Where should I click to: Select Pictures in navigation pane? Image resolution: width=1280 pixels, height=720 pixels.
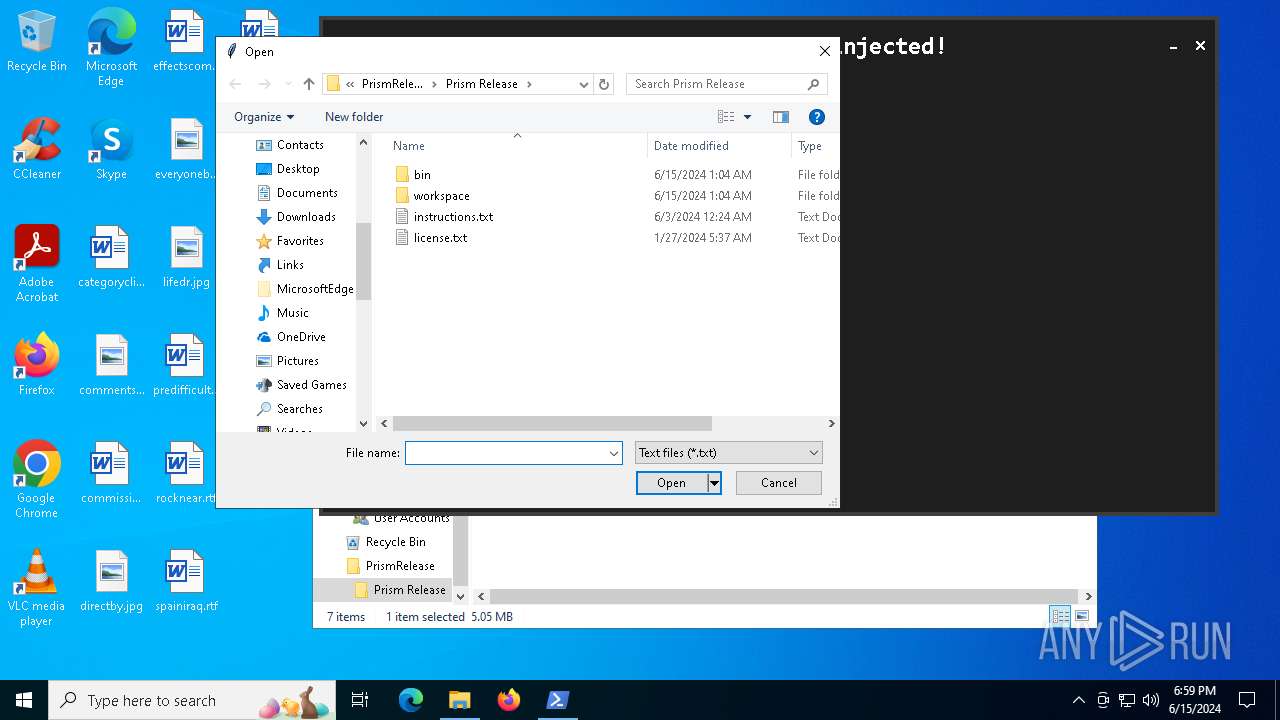point(298,361)
